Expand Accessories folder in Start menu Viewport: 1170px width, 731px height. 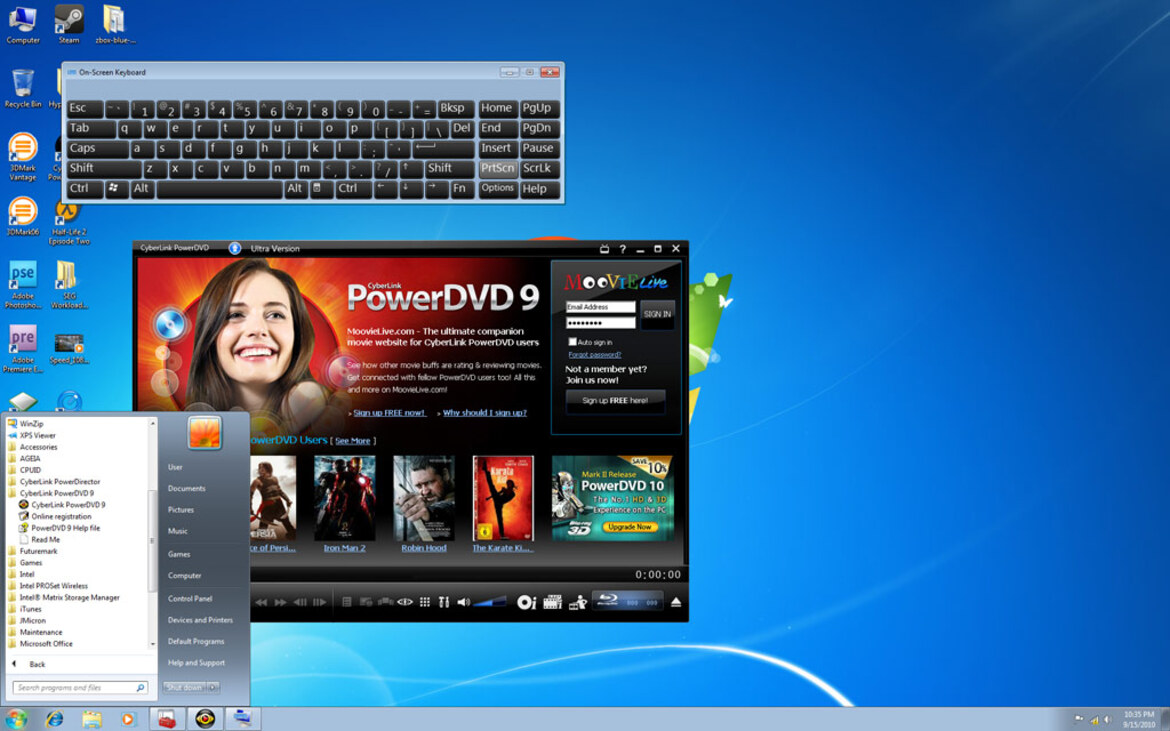pos(38,447)
